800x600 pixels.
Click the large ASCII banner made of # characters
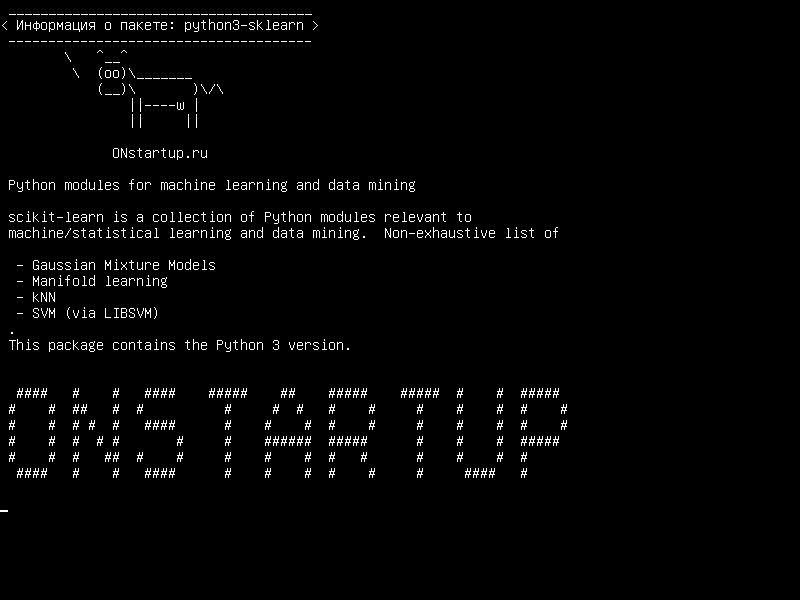pyautogui.click(x=288, y=433)
